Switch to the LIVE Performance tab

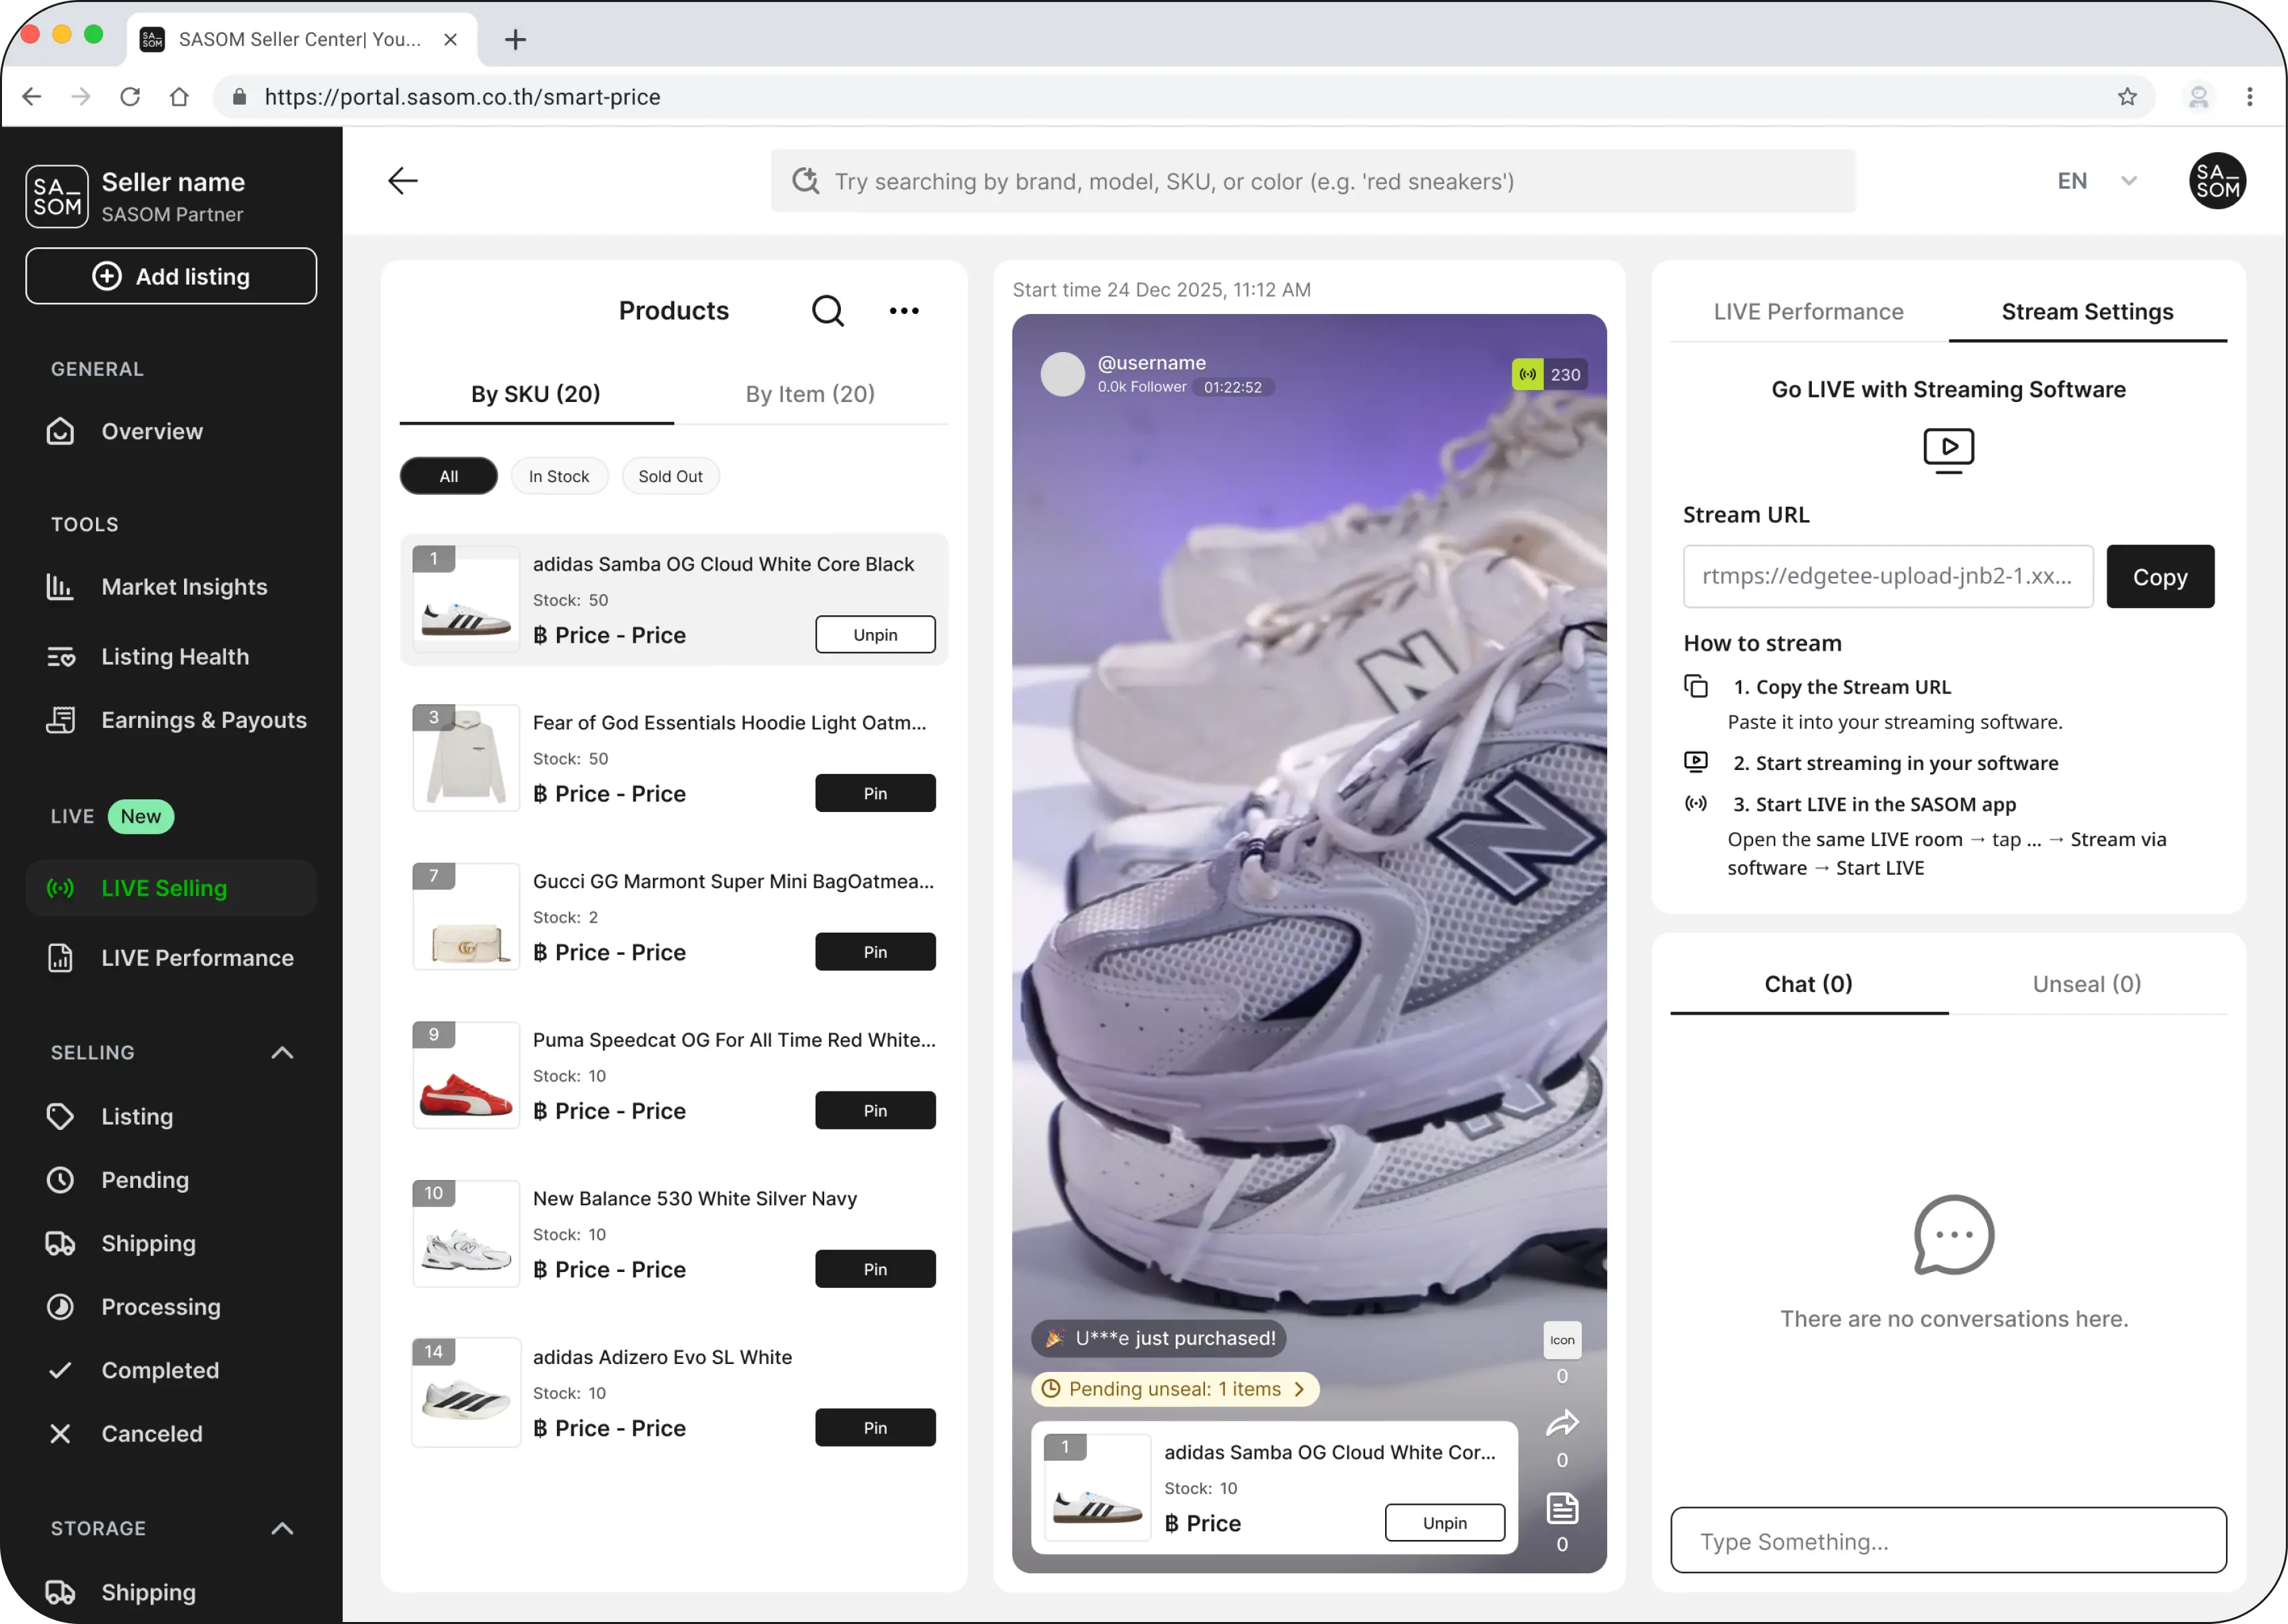pyautogui.click(x=1808, y=312)
